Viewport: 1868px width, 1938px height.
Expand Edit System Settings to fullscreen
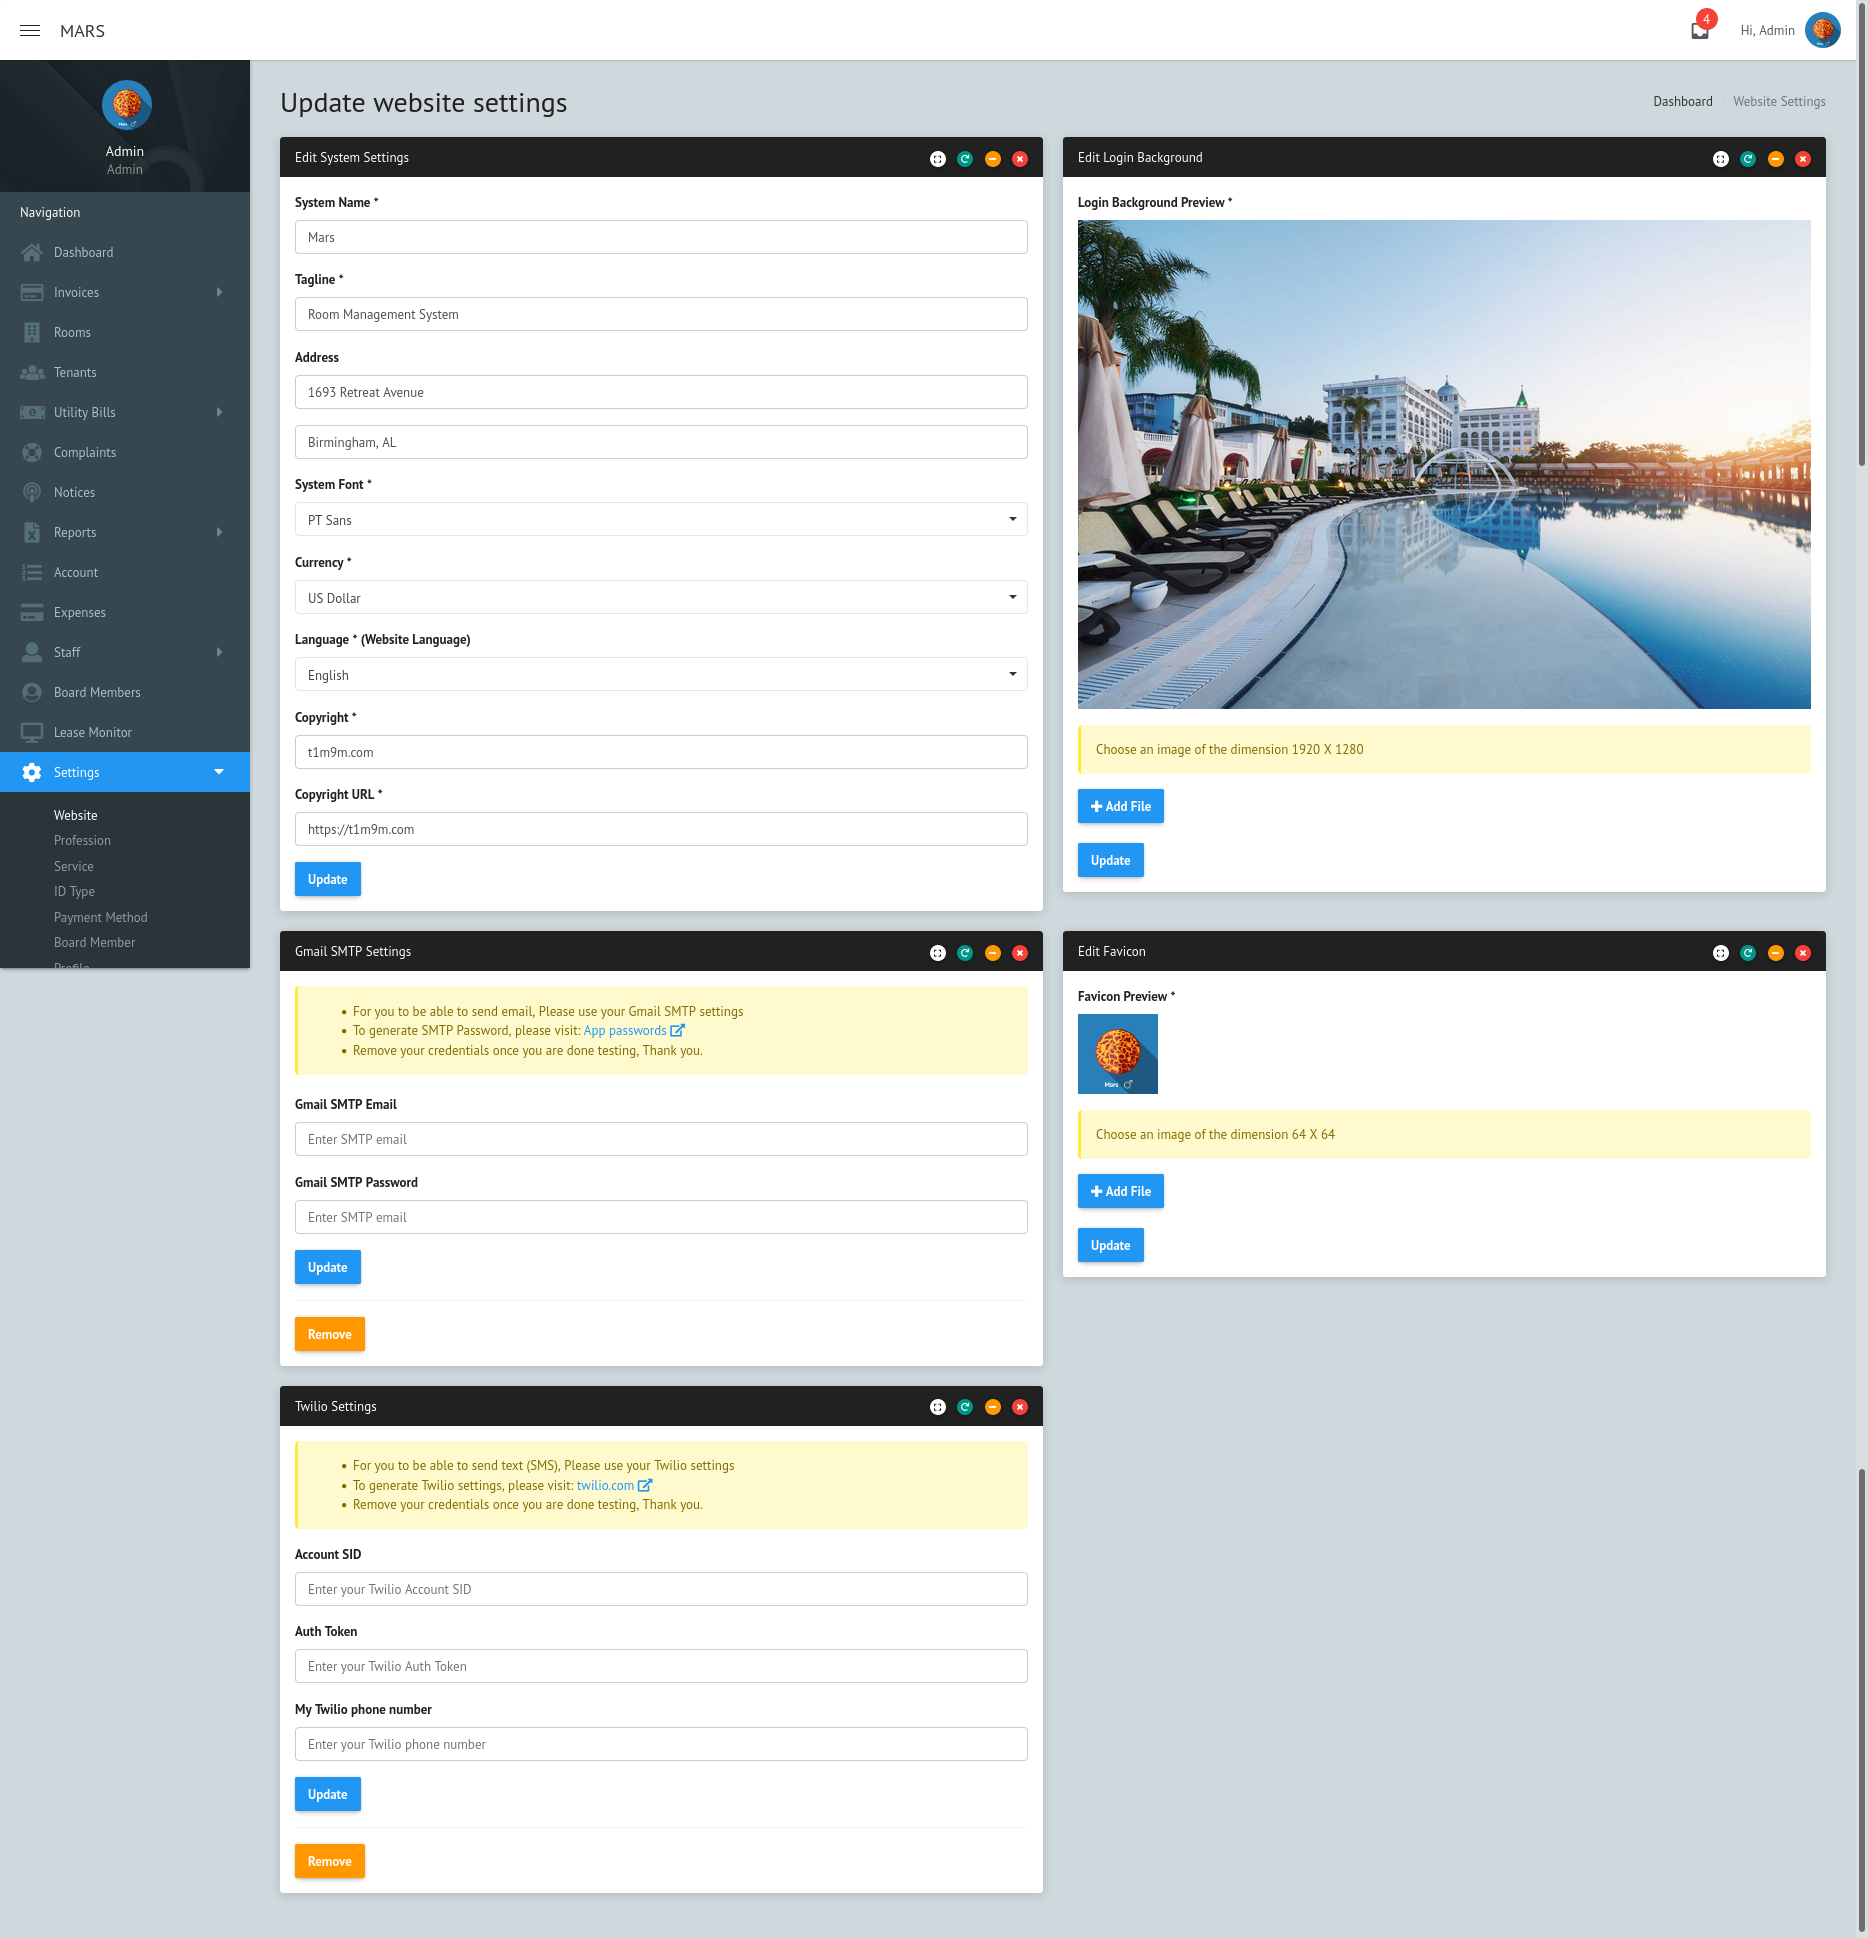[937, 158]
